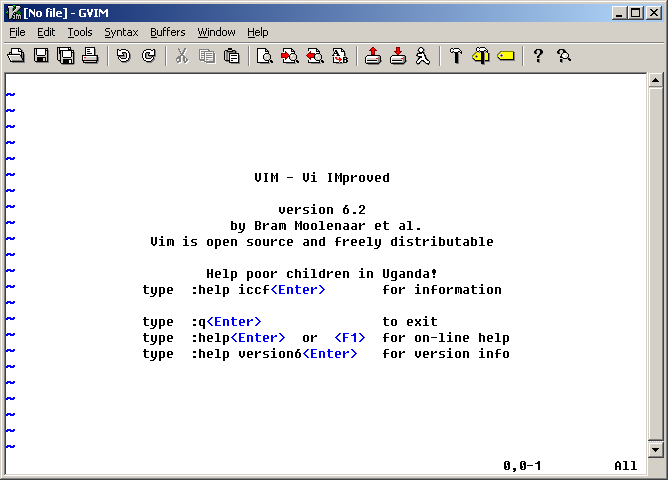Minimize the GVIM window
Image resolution: width=668 pixels, height=480 pixels.
(619, 13)
